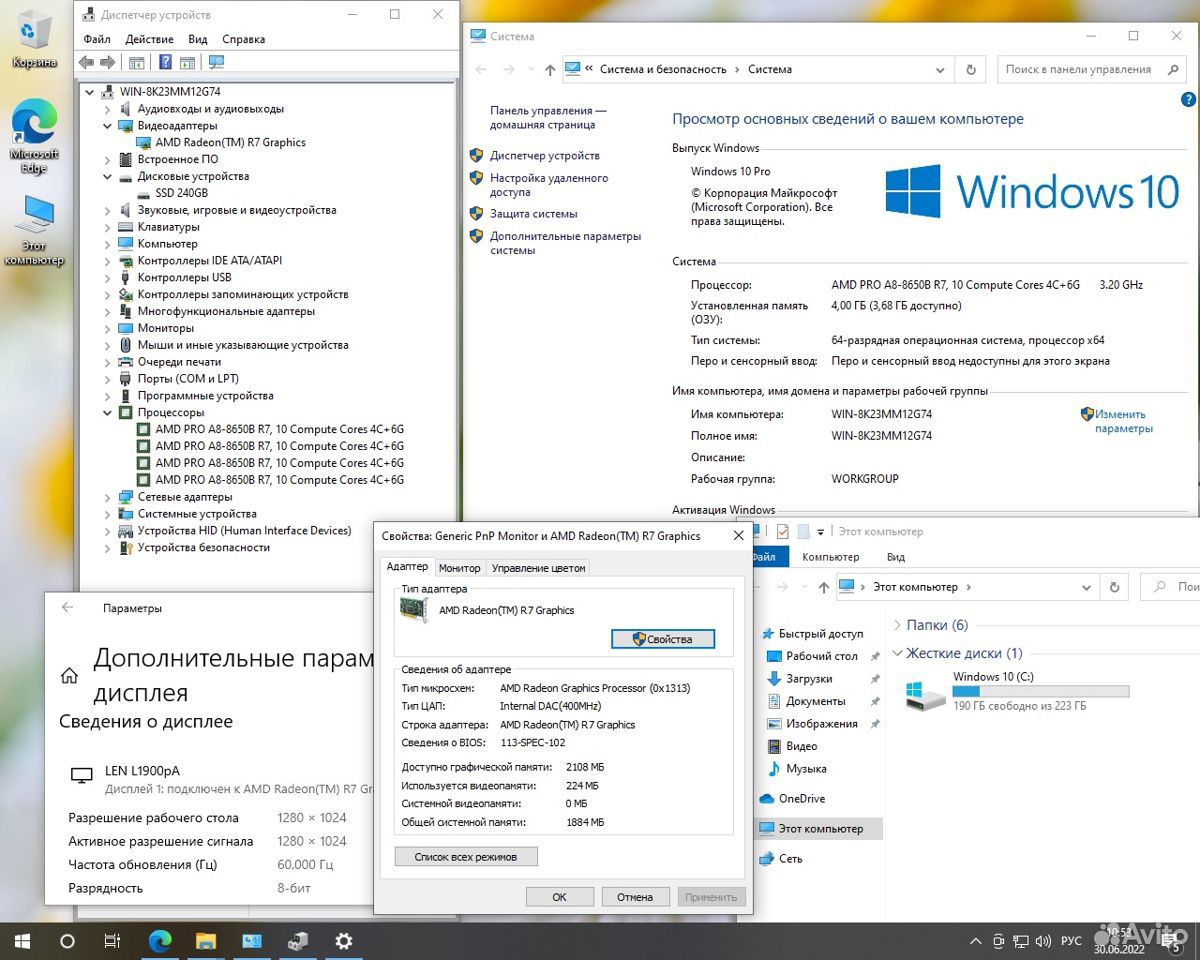Image resolution: width=1200 pixels, height=960 pixels.
Task: Expand the Клавиатуры node
Action: click(108, 227)
